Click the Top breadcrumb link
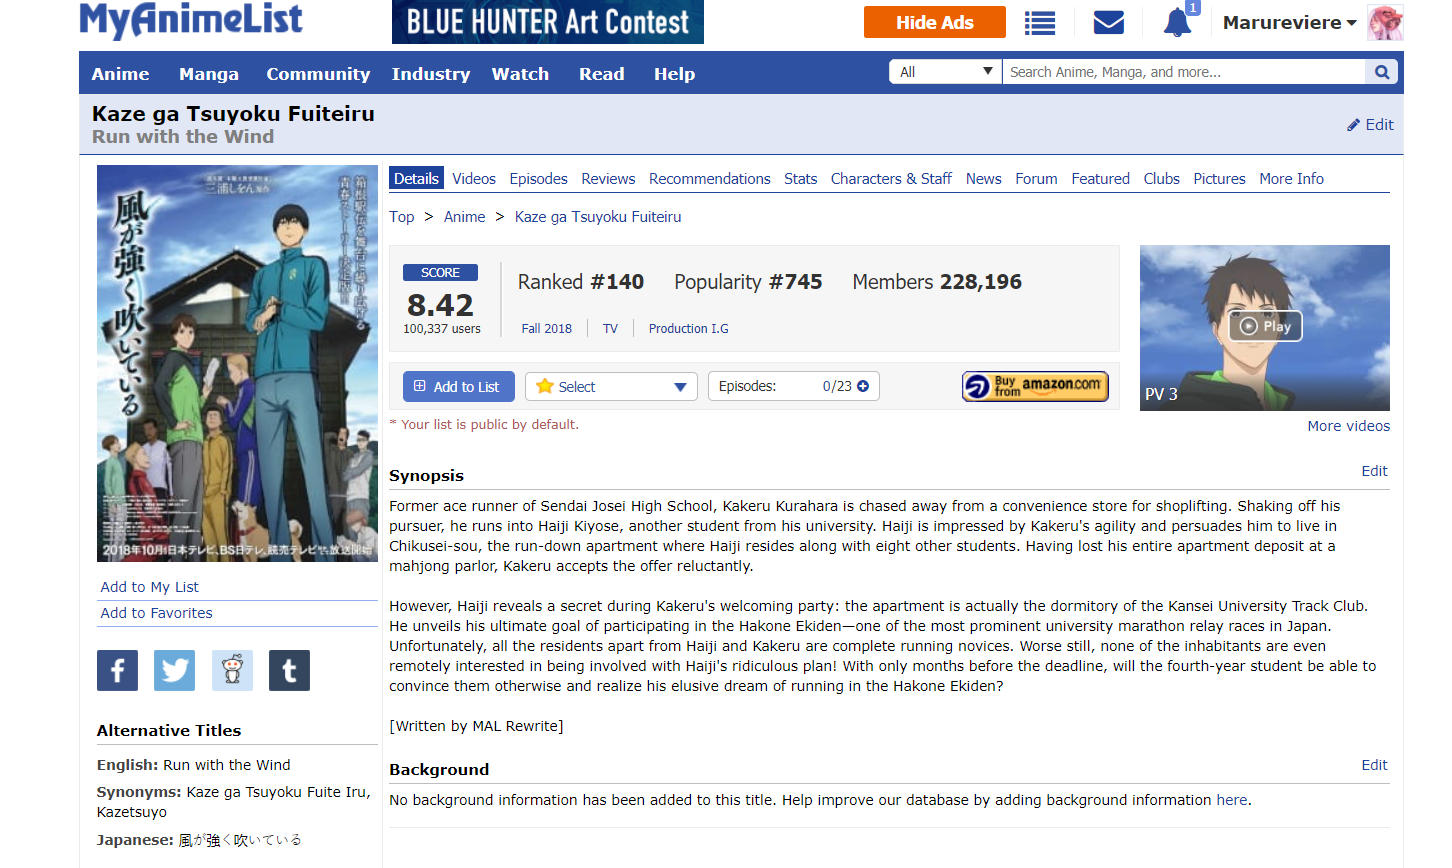The height and width of the screenshot is (868, 1452). (x=402, y=217)
